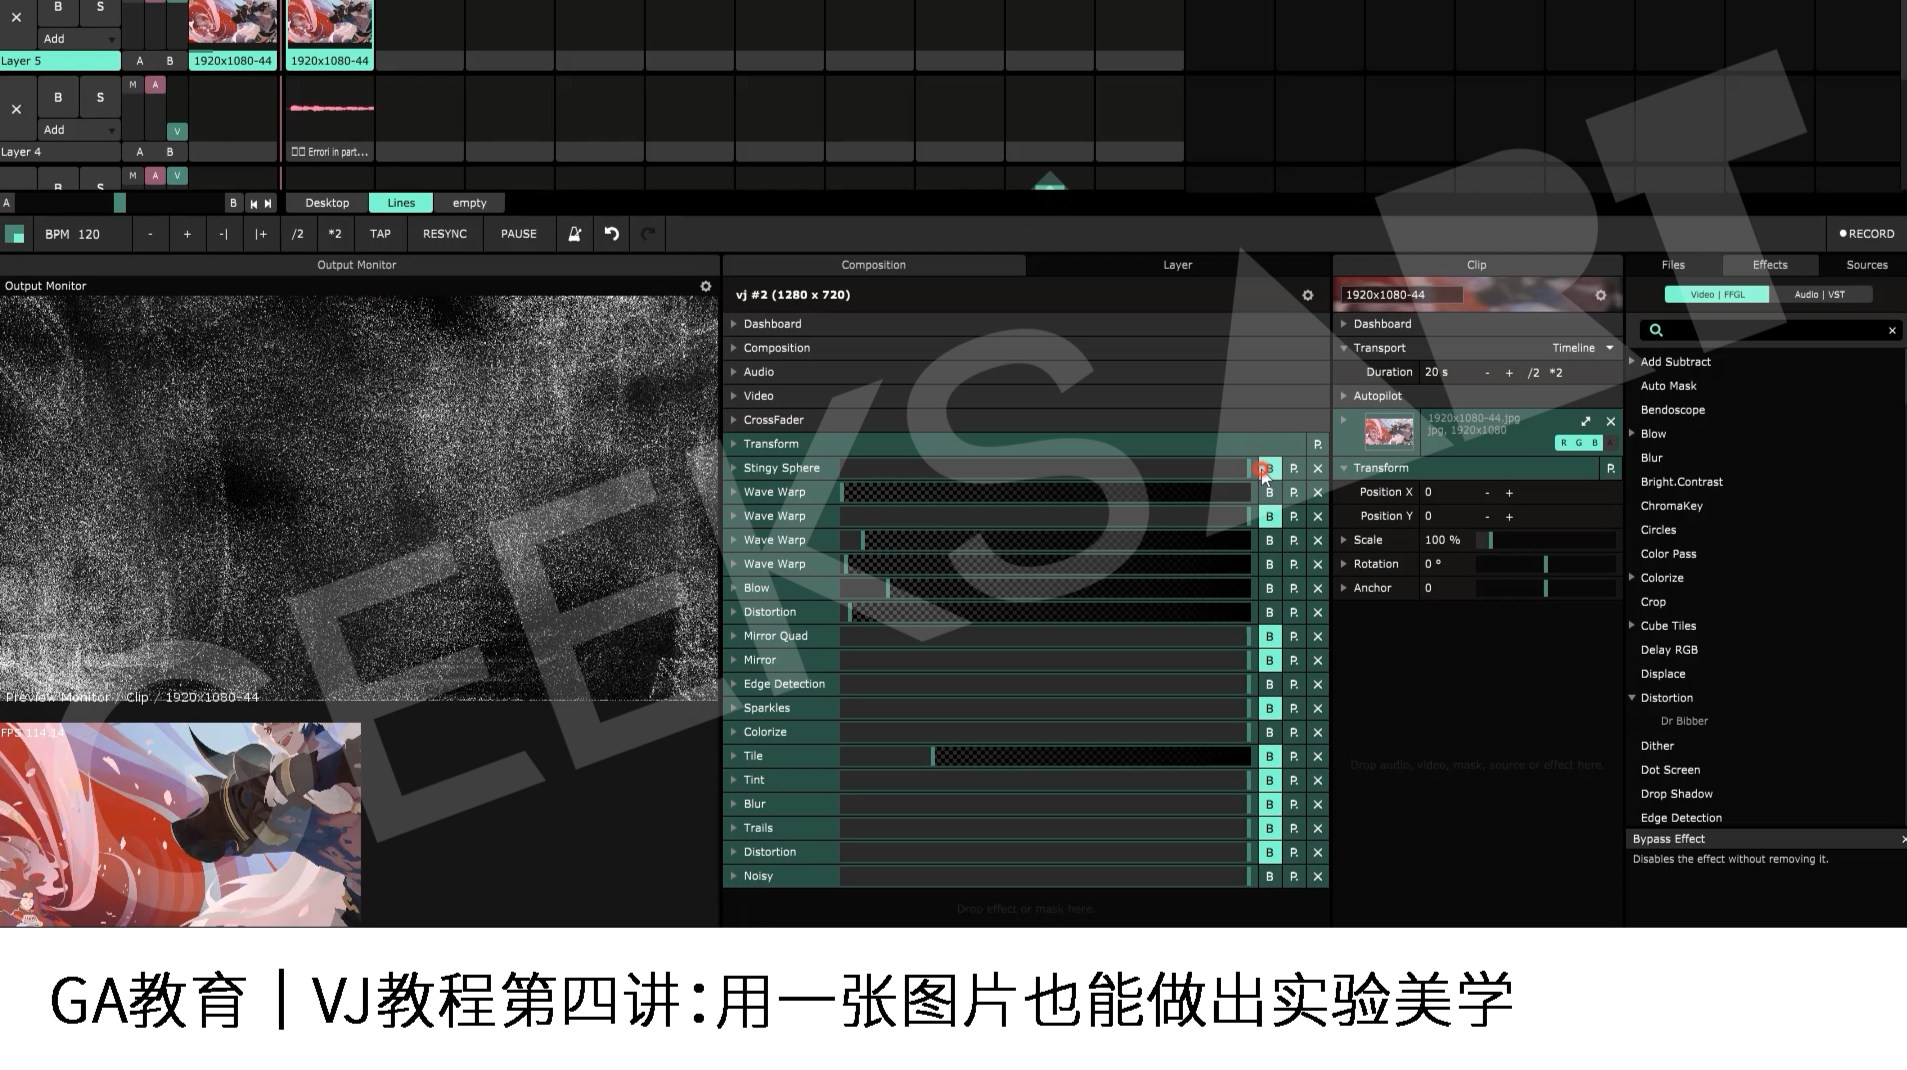
Task: Expand the composition Dashboard section
Action: click(x=734, y=324)
